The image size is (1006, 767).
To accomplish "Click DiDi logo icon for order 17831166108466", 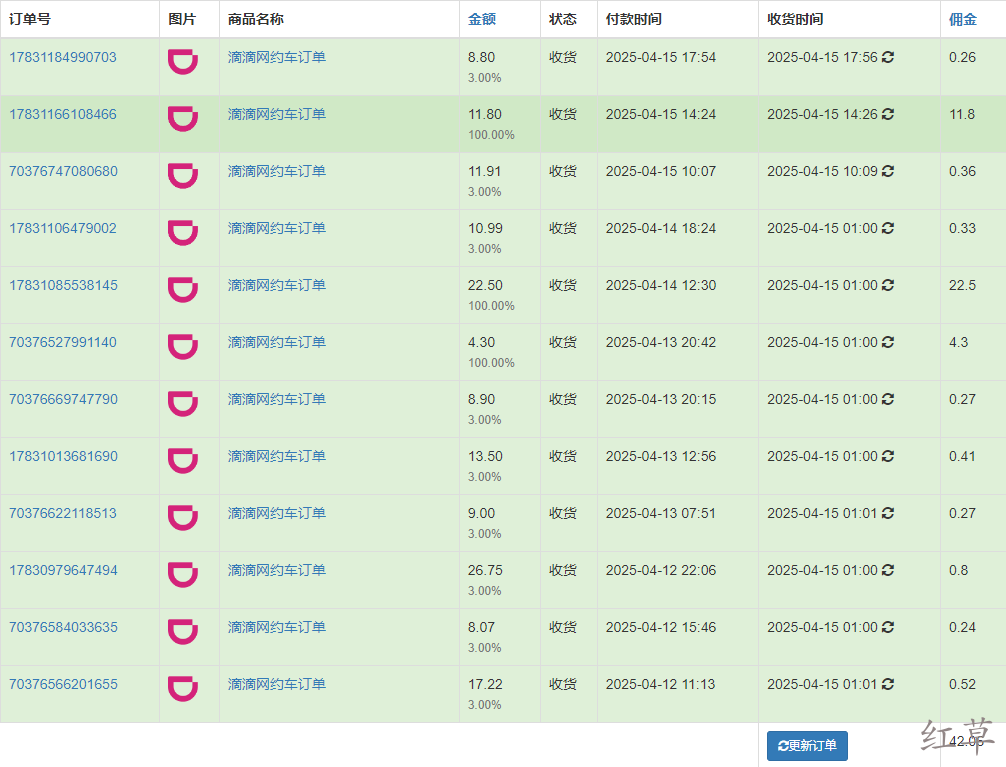I will tap(183, 119).
